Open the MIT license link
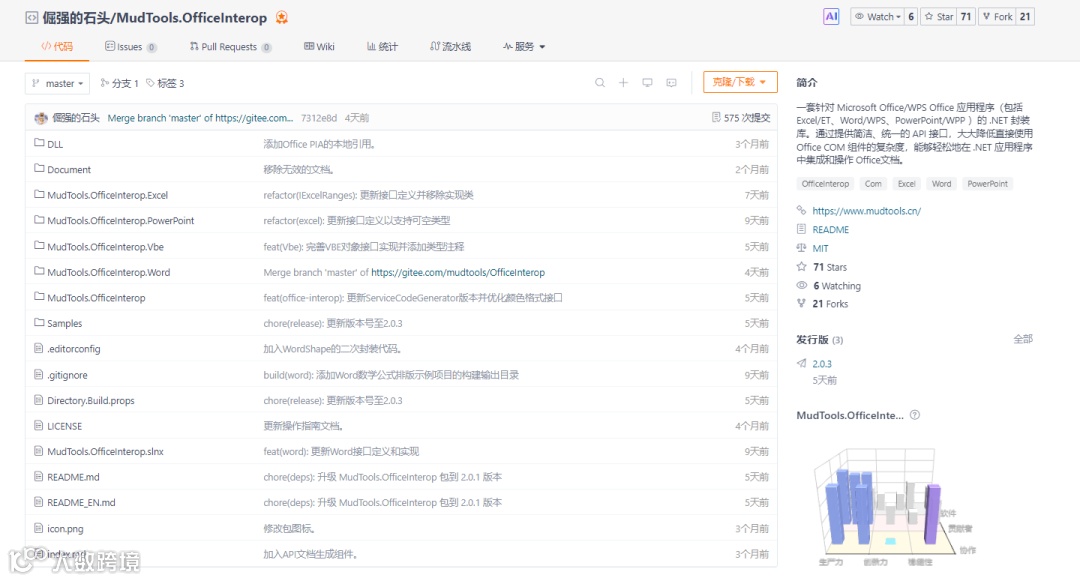1080x581 pixels. 820,248
